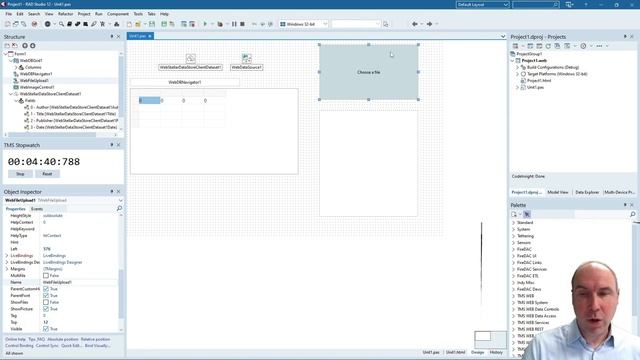Click the Back navigation arrow icon
This screenshot has width=640, height=360.
(x=414, y=24)
